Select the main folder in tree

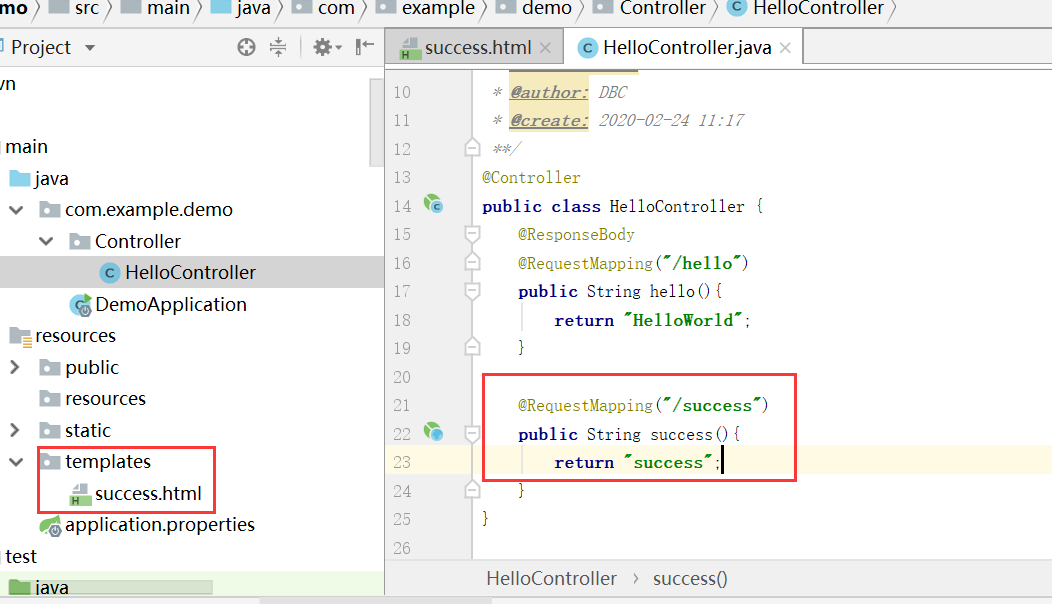pos(26,146)
